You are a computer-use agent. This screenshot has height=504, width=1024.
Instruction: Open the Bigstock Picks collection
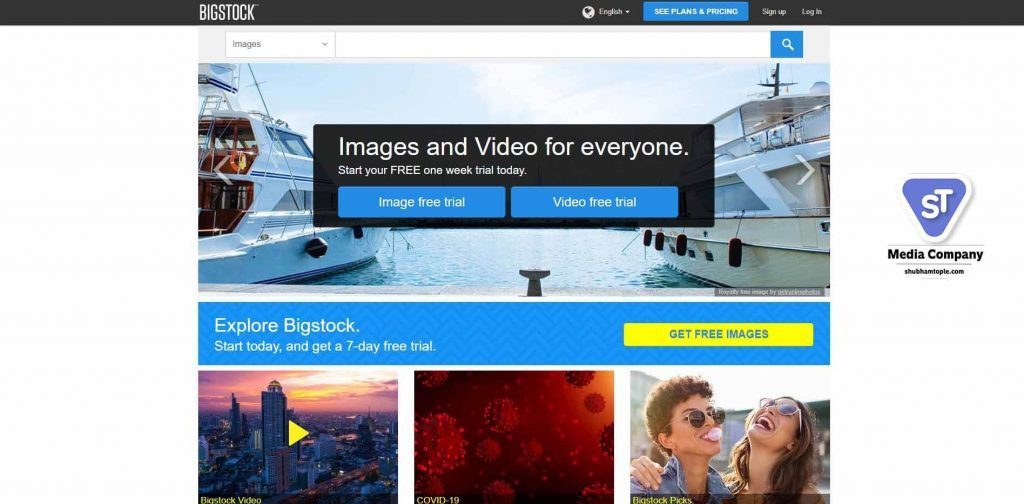730,437
